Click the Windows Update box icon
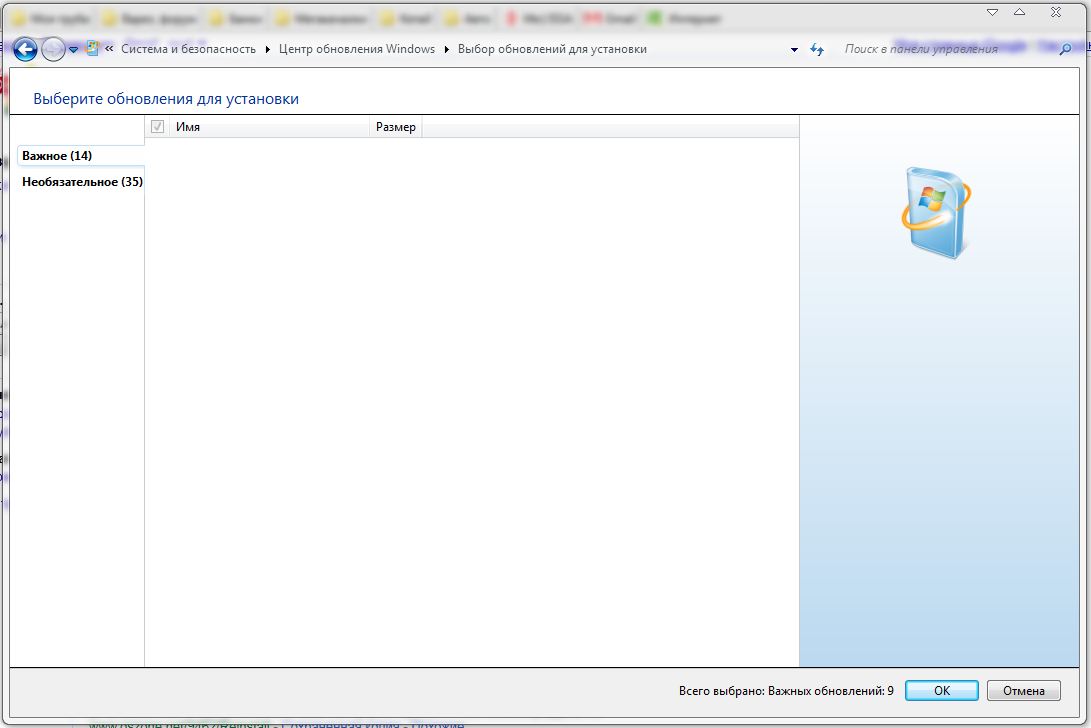This screenshot has width=1091, height=728. click(x=937, y=213)
